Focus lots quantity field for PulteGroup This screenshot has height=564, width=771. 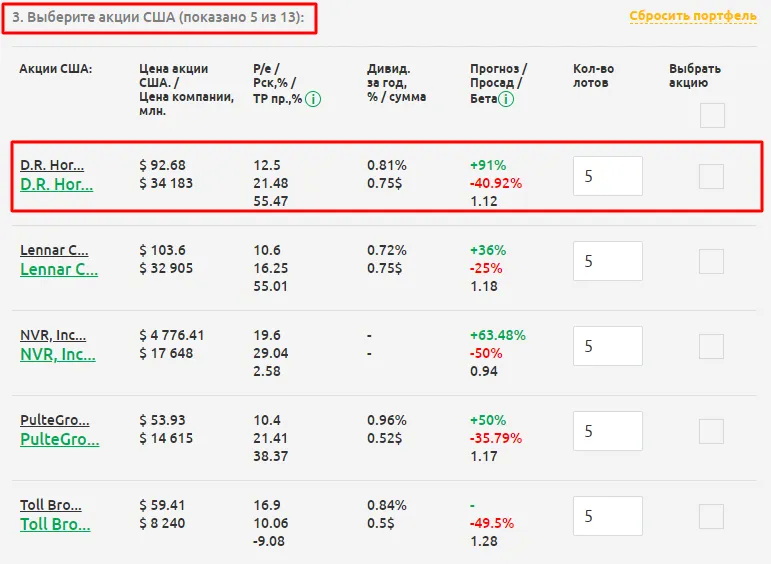(x=608, y=431)
